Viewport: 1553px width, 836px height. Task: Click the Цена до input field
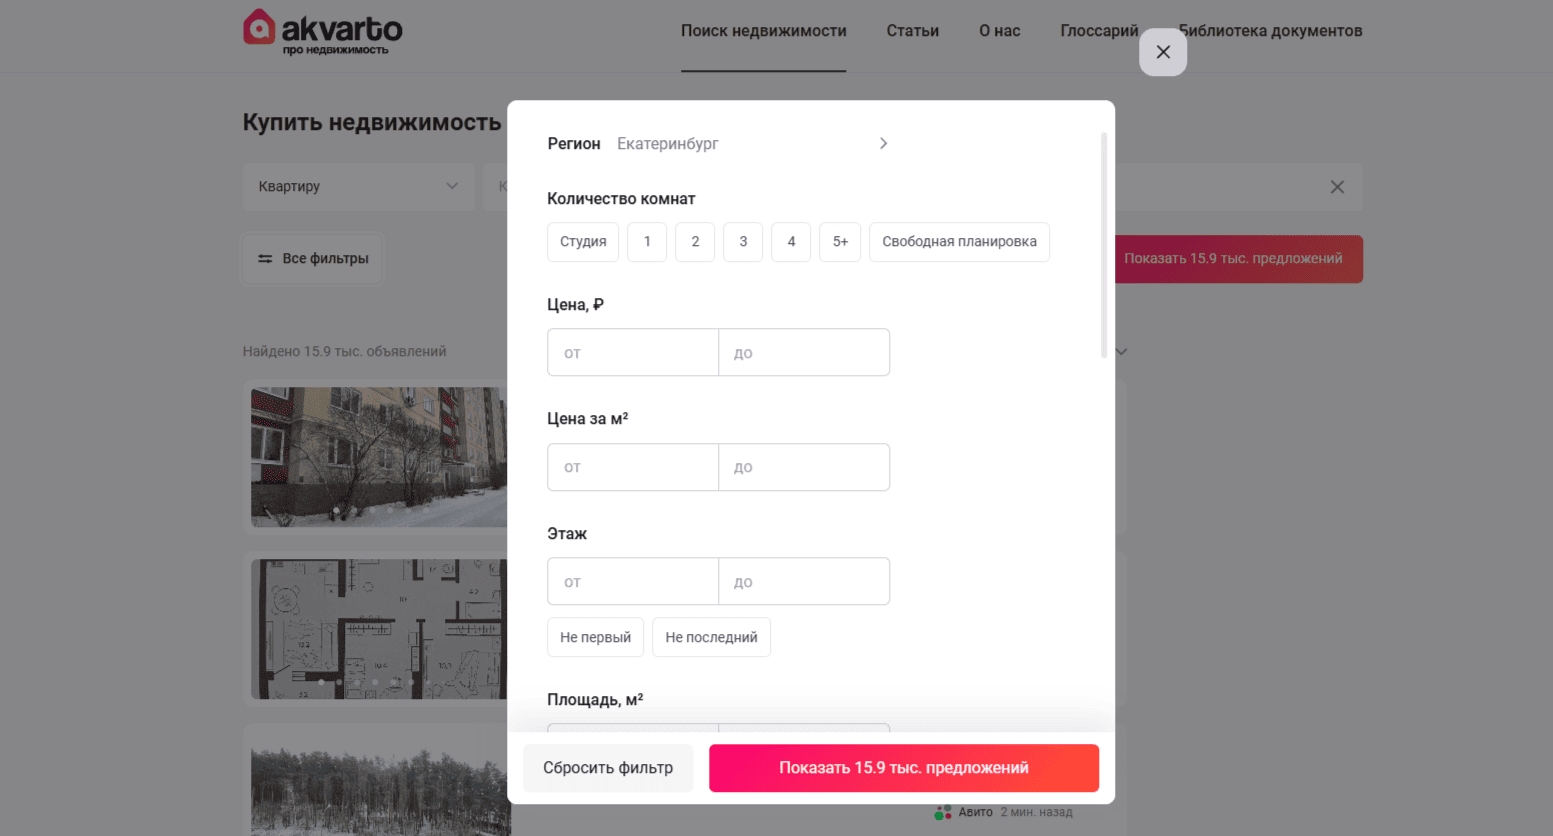pos(804,352)
